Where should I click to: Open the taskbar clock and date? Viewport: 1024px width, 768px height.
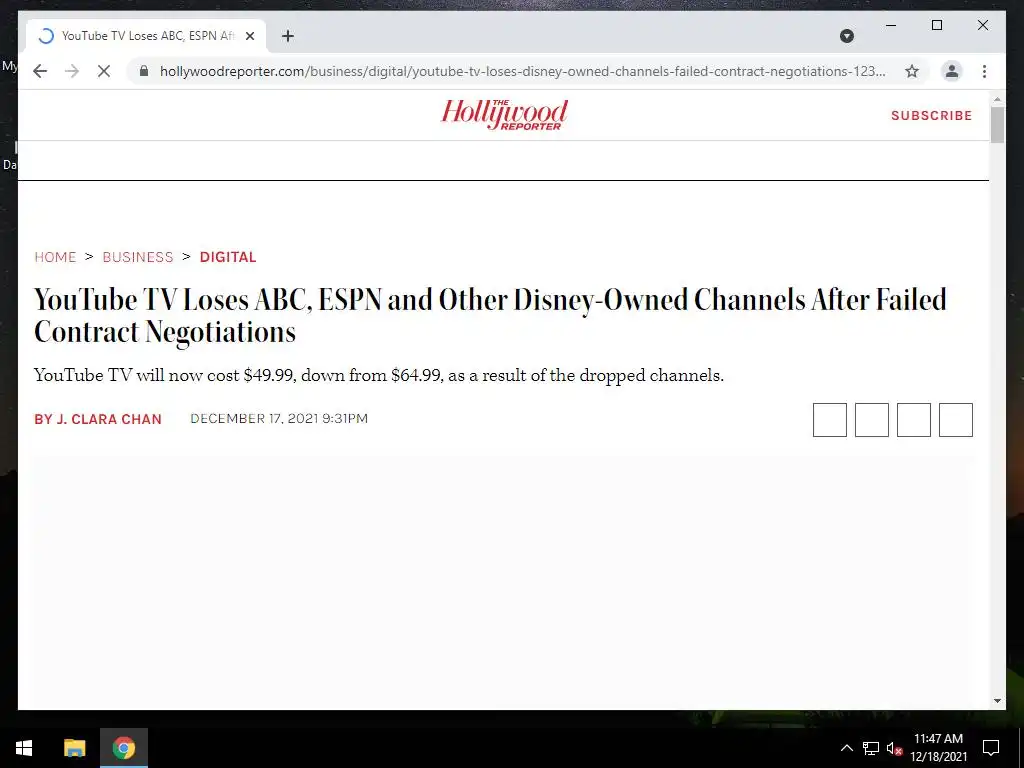pyautogui.click(x=938, y=748)
